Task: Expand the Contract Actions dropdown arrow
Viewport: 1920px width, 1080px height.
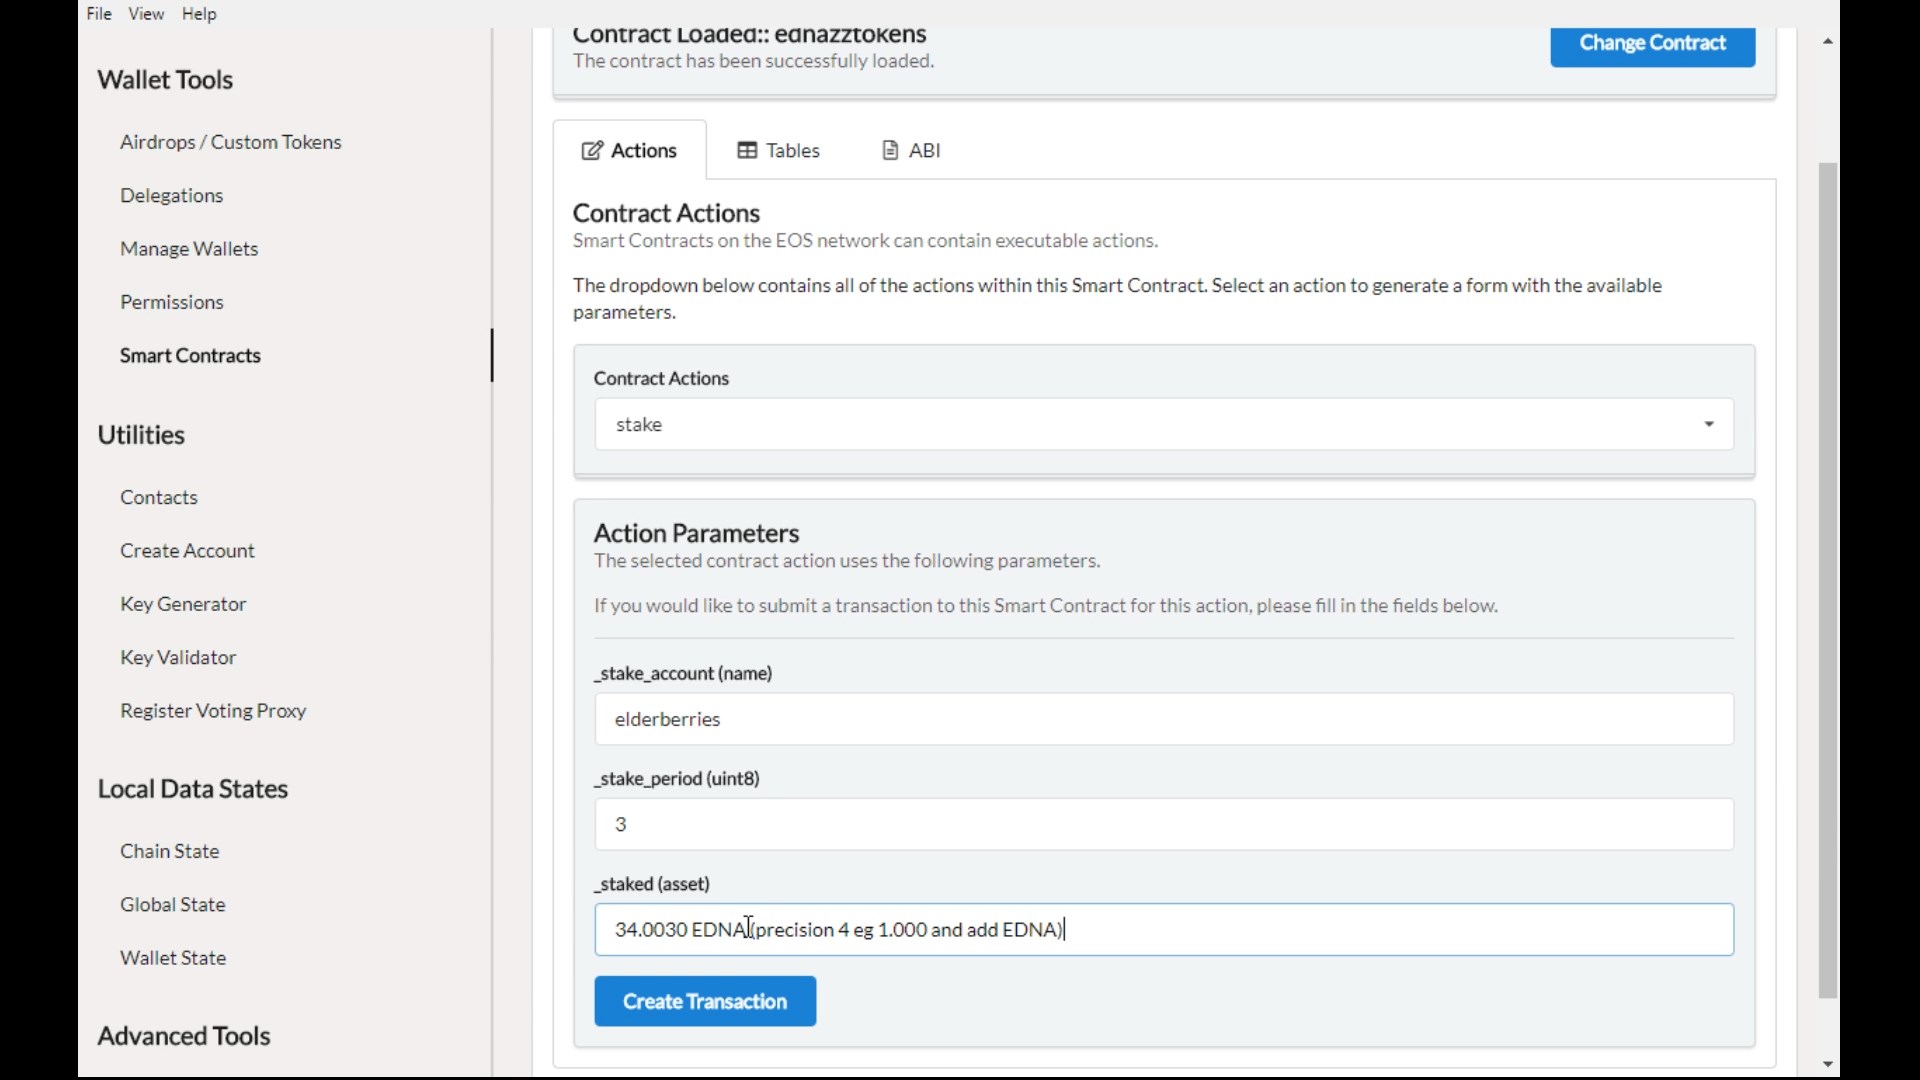Action: 1709,425
